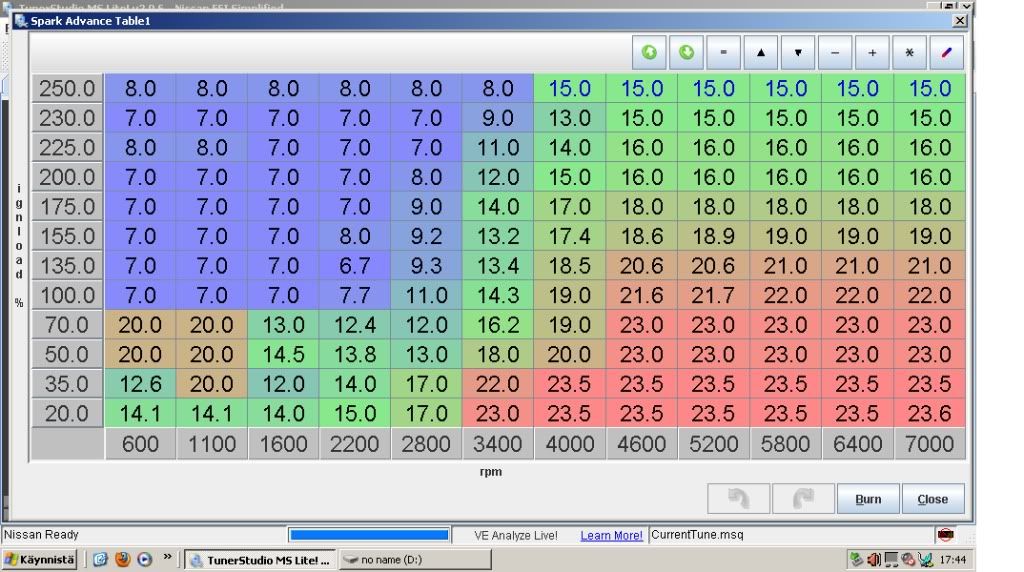Click the interpolate pen toolbar button
Viewport: 1024px width, 572px height.
click(947, 52)
